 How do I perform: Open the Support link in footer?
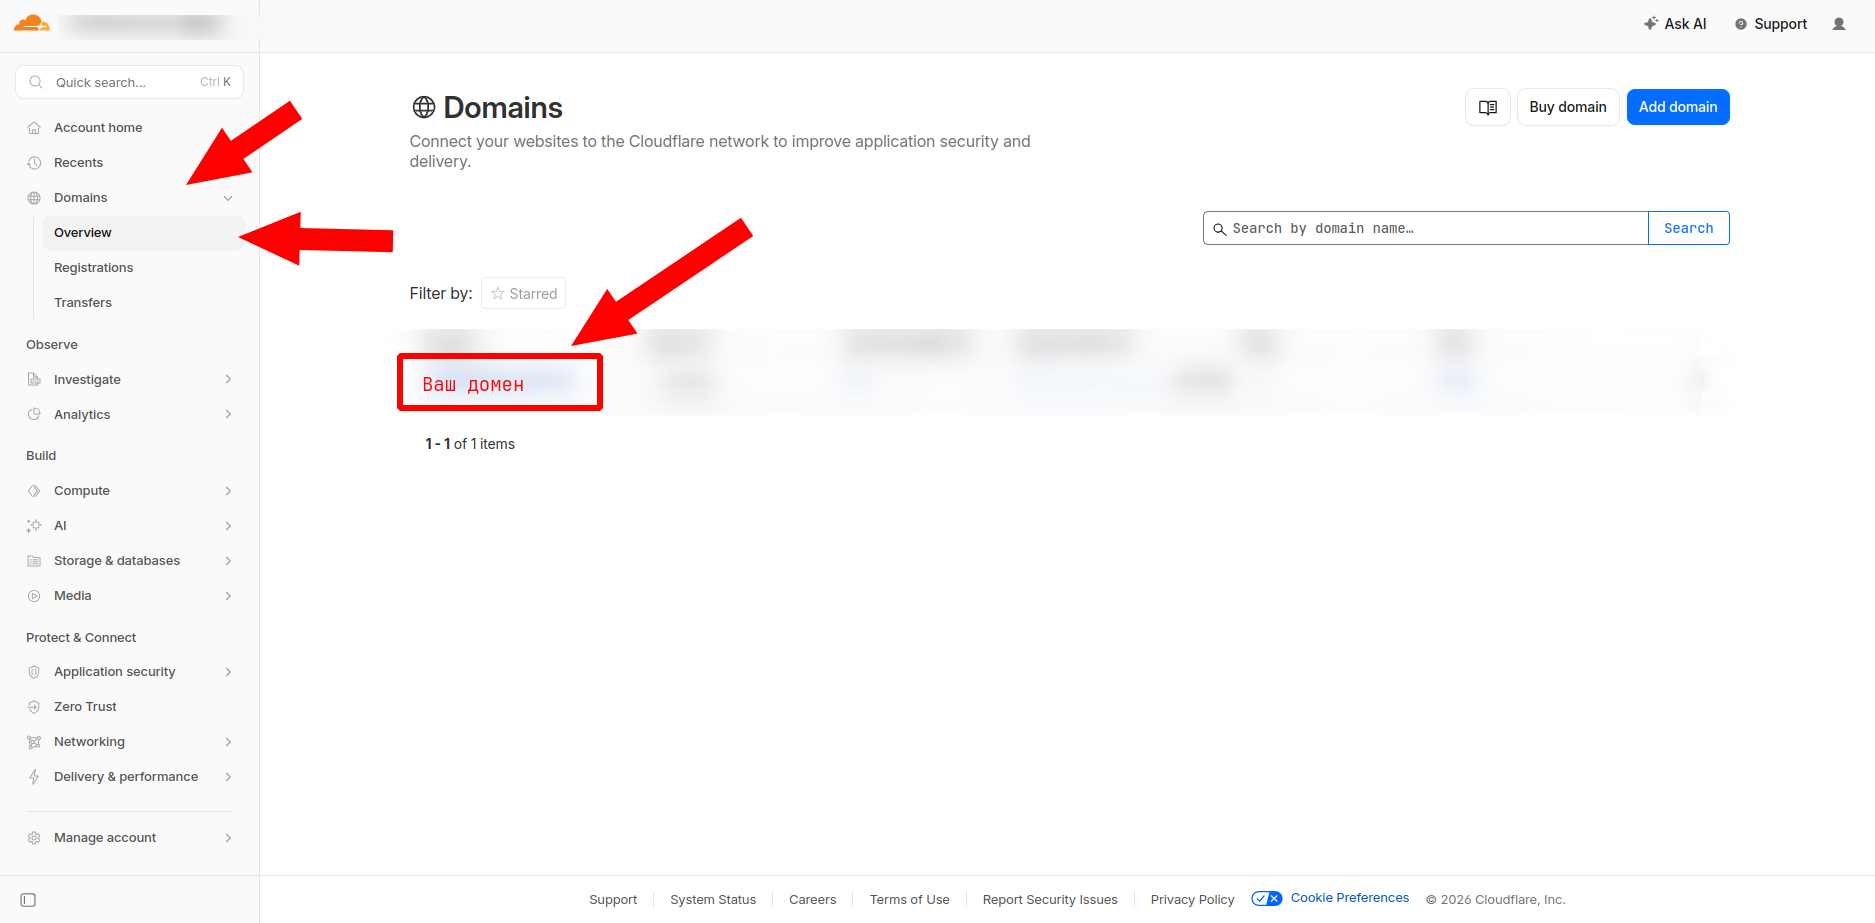pos(613,900)
